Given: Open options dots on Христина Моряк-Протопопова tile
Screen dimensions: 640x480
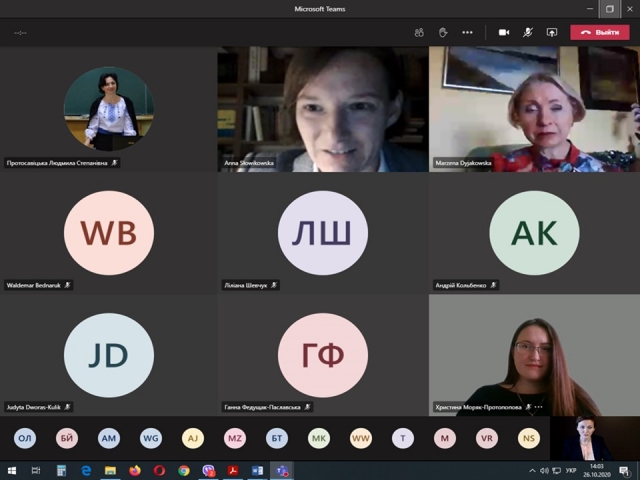Looking at the screenshot, I should point(539,407).
